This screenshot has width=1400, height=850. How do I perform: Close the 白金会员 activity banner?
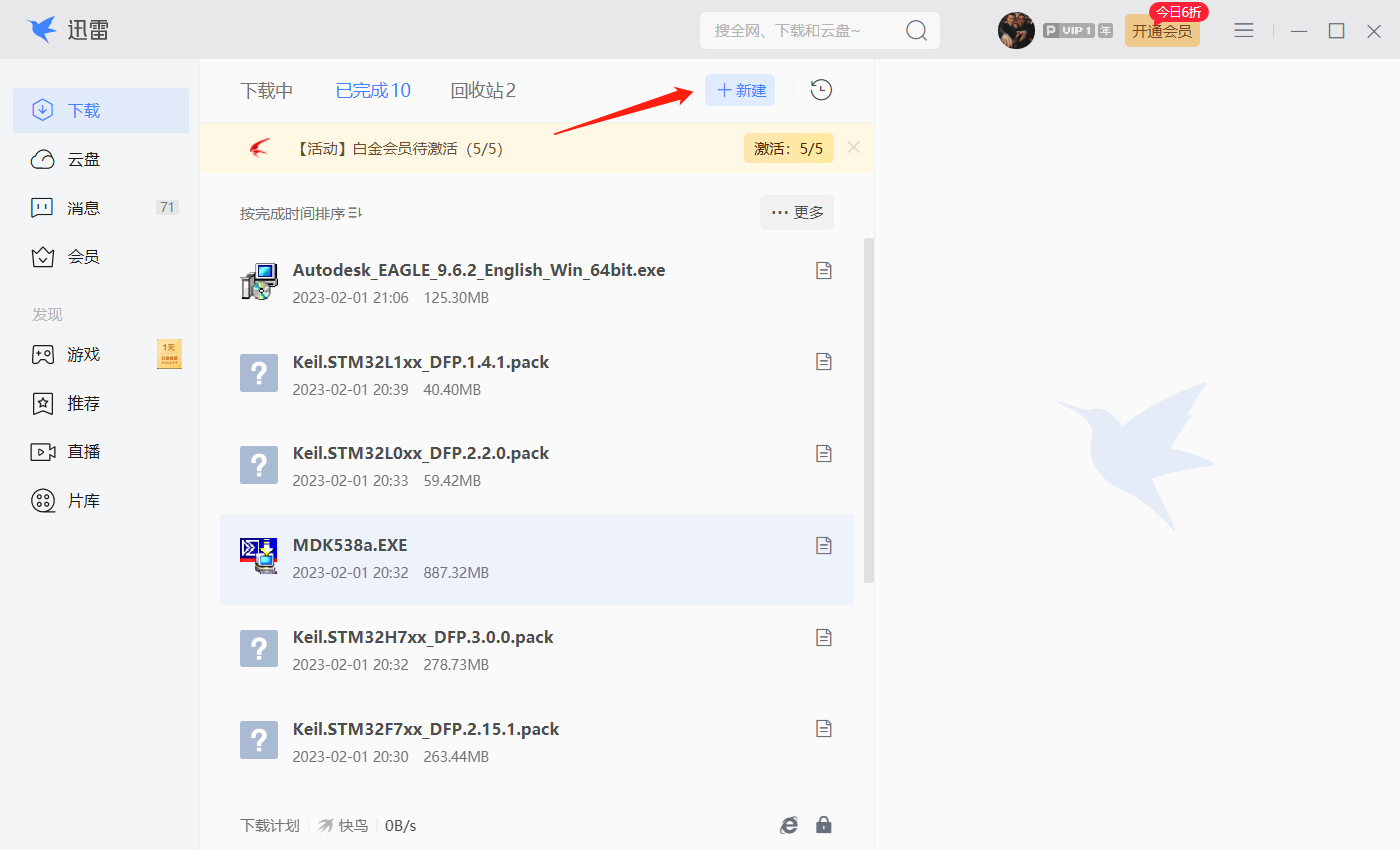854,148
